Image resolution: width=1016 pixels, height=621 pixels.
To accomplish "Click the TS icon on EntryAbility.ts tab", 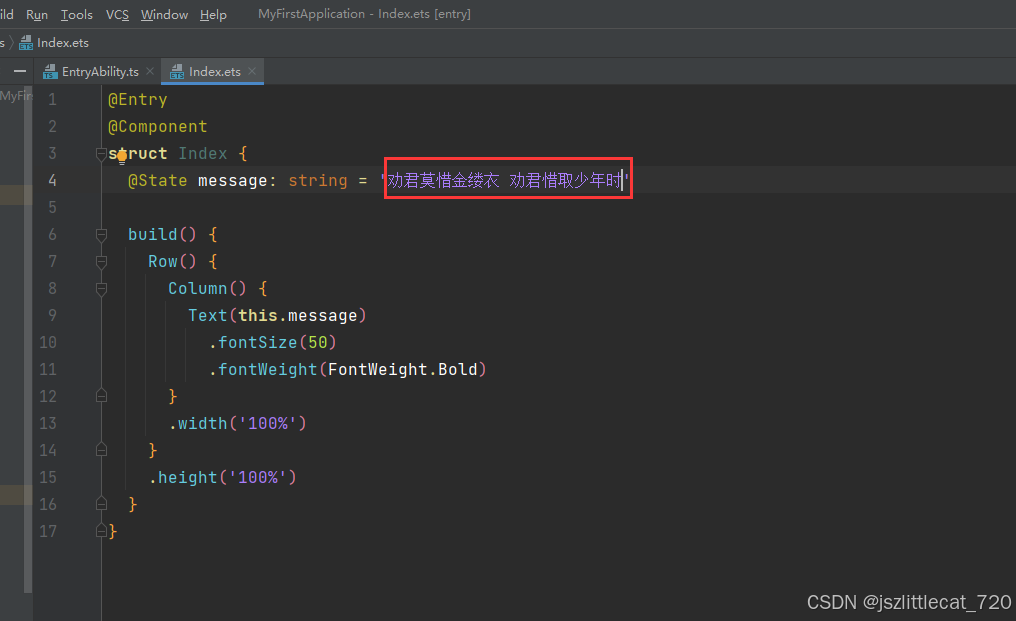I will point(50,72).
